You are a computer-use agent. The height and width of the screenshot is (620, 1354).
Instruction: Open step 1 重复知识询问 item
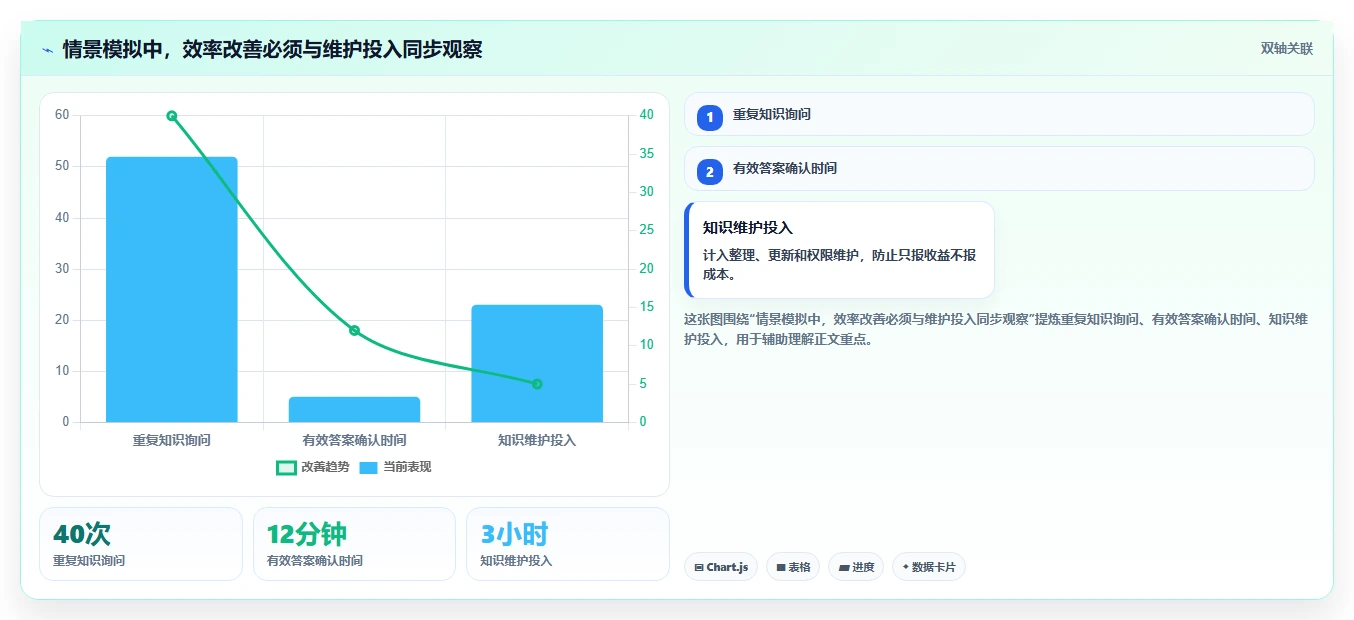pos(999,114)
